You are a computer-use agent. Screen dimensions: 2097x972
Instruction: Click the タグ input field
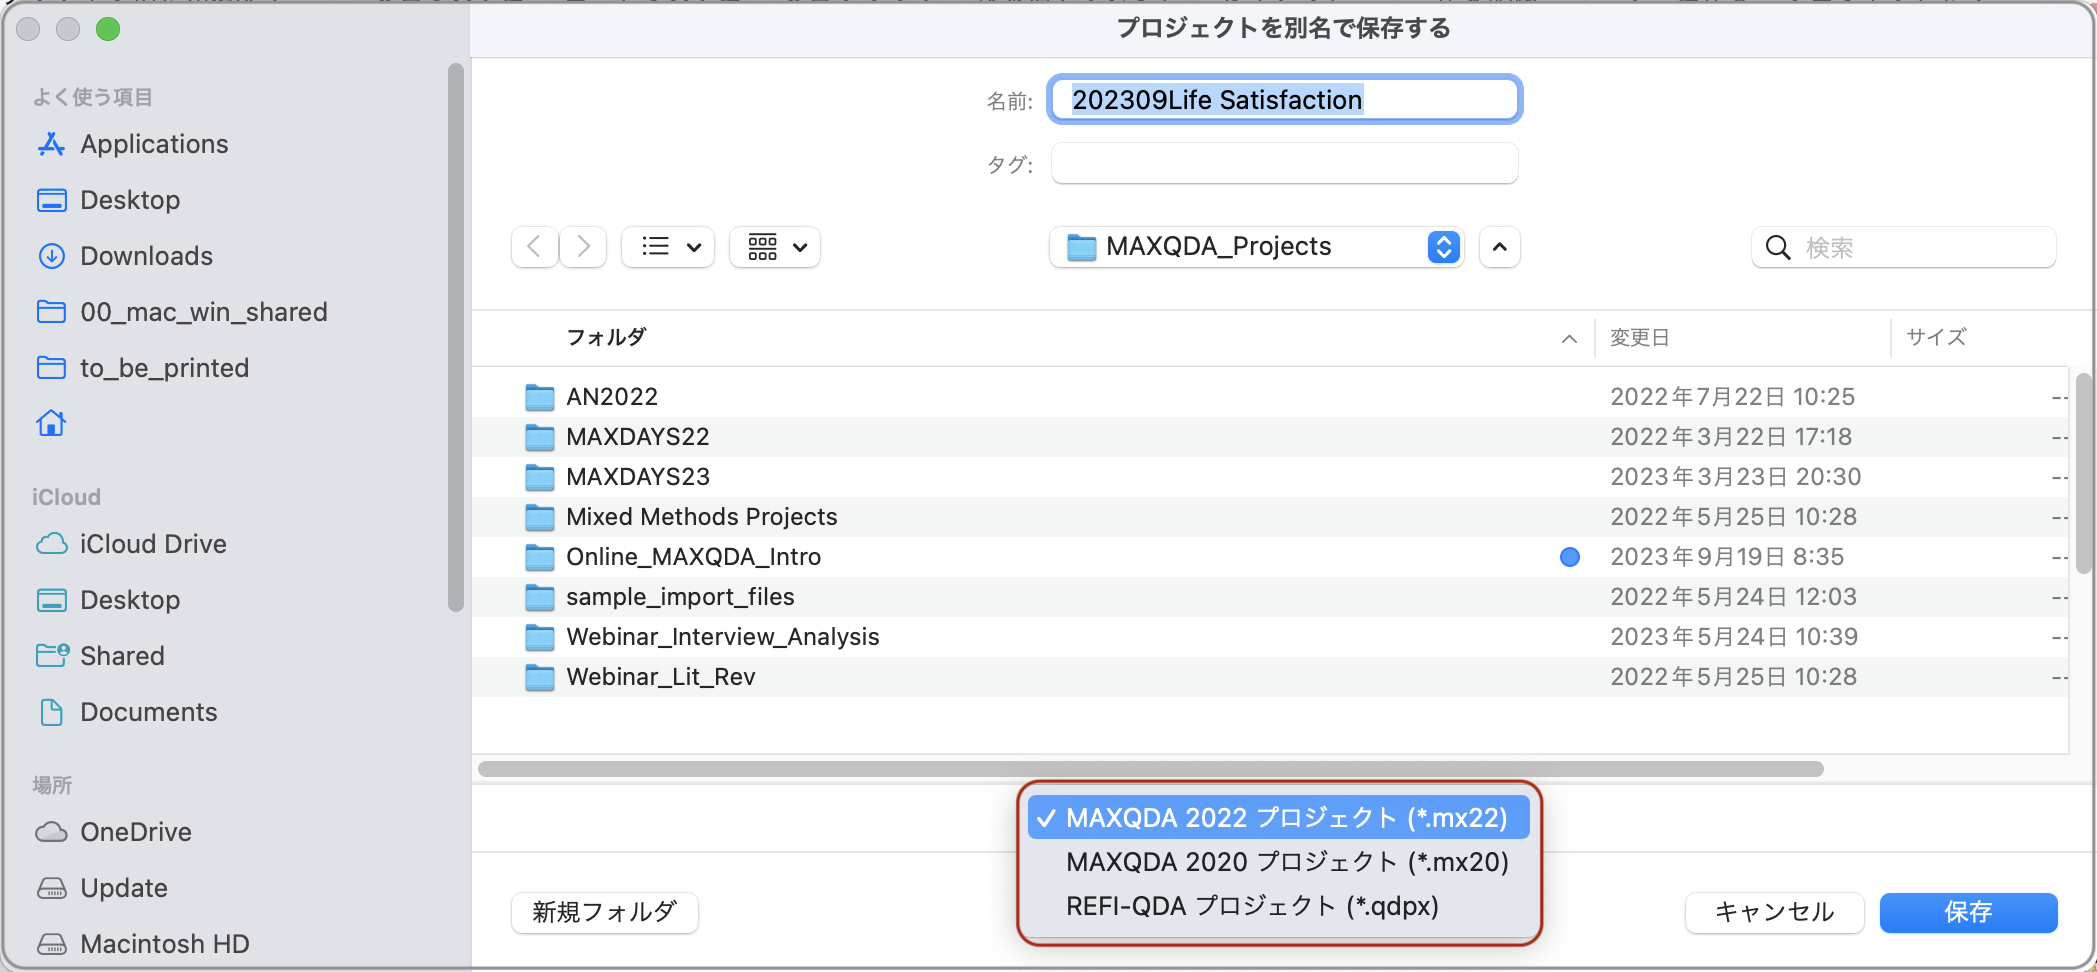(1284, 164)
